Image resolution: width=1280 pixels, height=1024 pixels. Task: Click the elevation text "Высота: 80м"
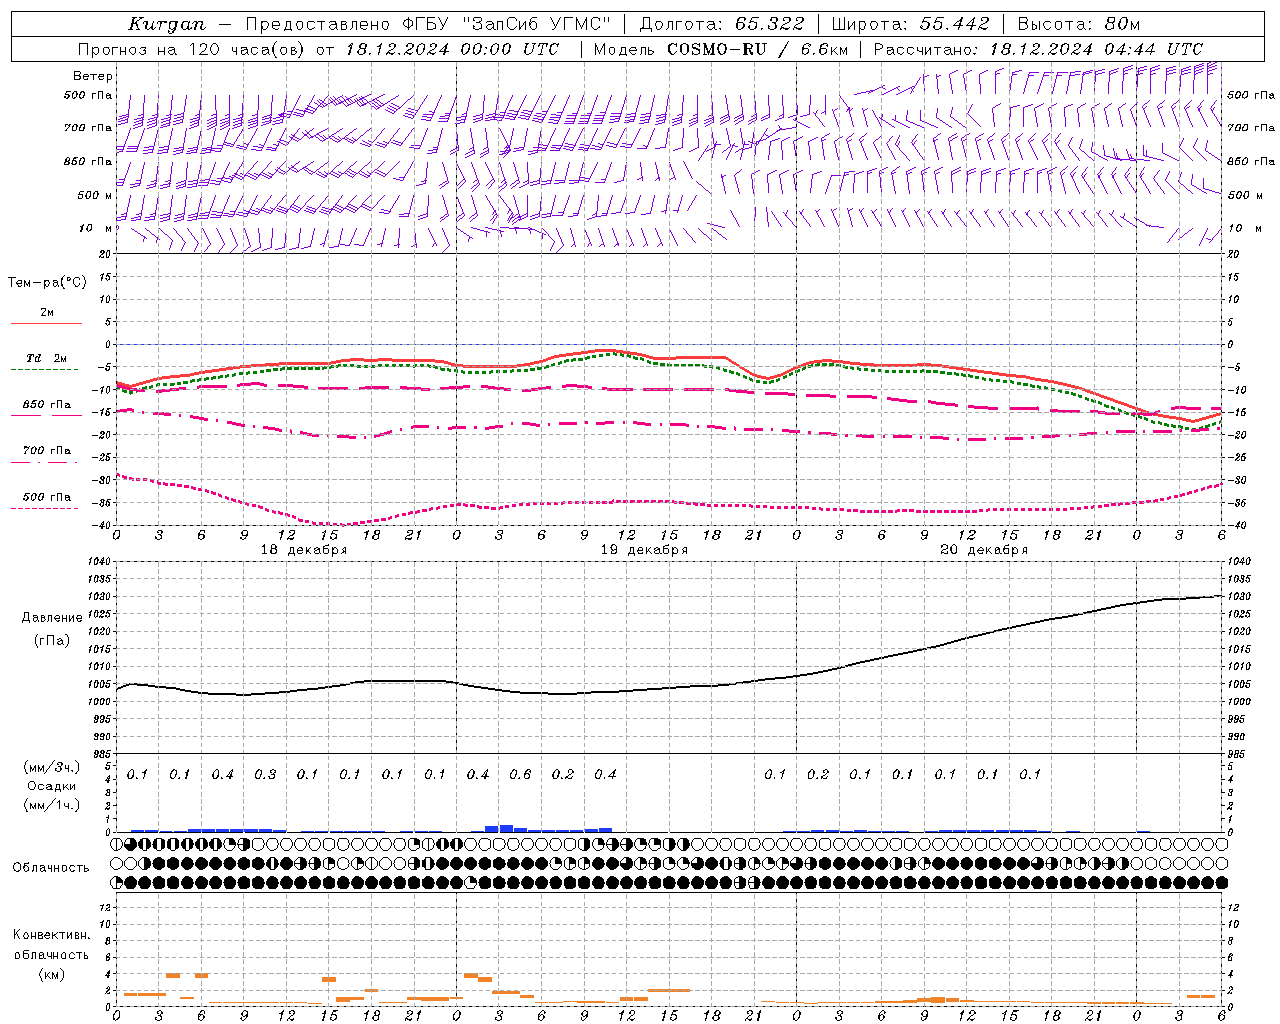pyautogui.click(x=1078, y=24)
